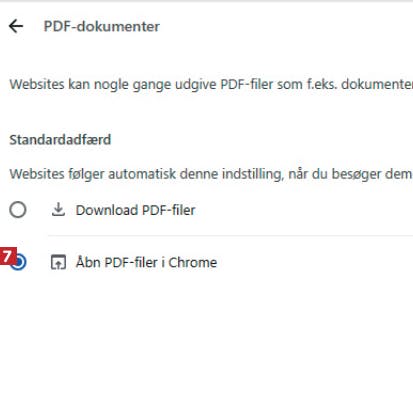The height and width of the screenshot is (398, 413).
Task: Click the Standardadfærd section heading
Action: [x=60, y=140]
